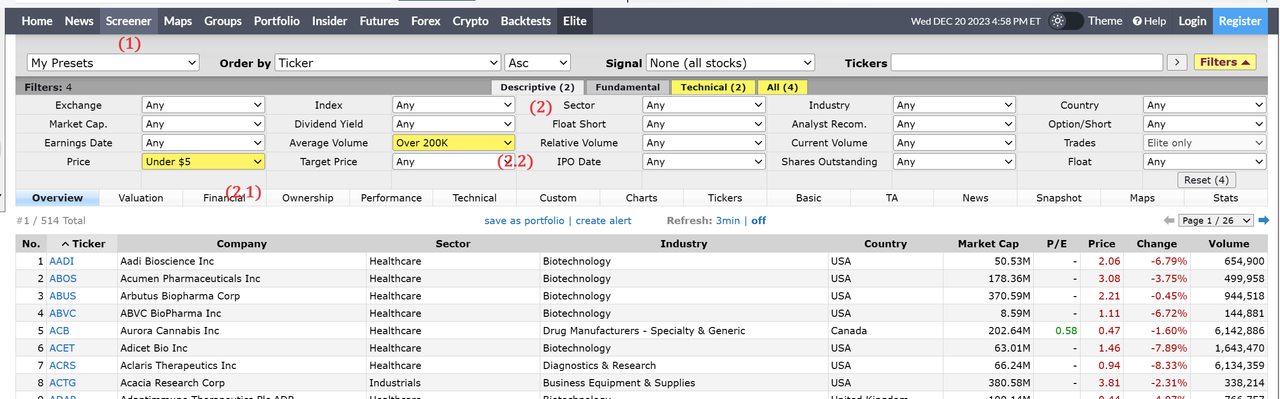The height and width of the screenshot is (399, 1280).
Task: Open the Earnings Date filter dropdown
Action: coord(204,143)
